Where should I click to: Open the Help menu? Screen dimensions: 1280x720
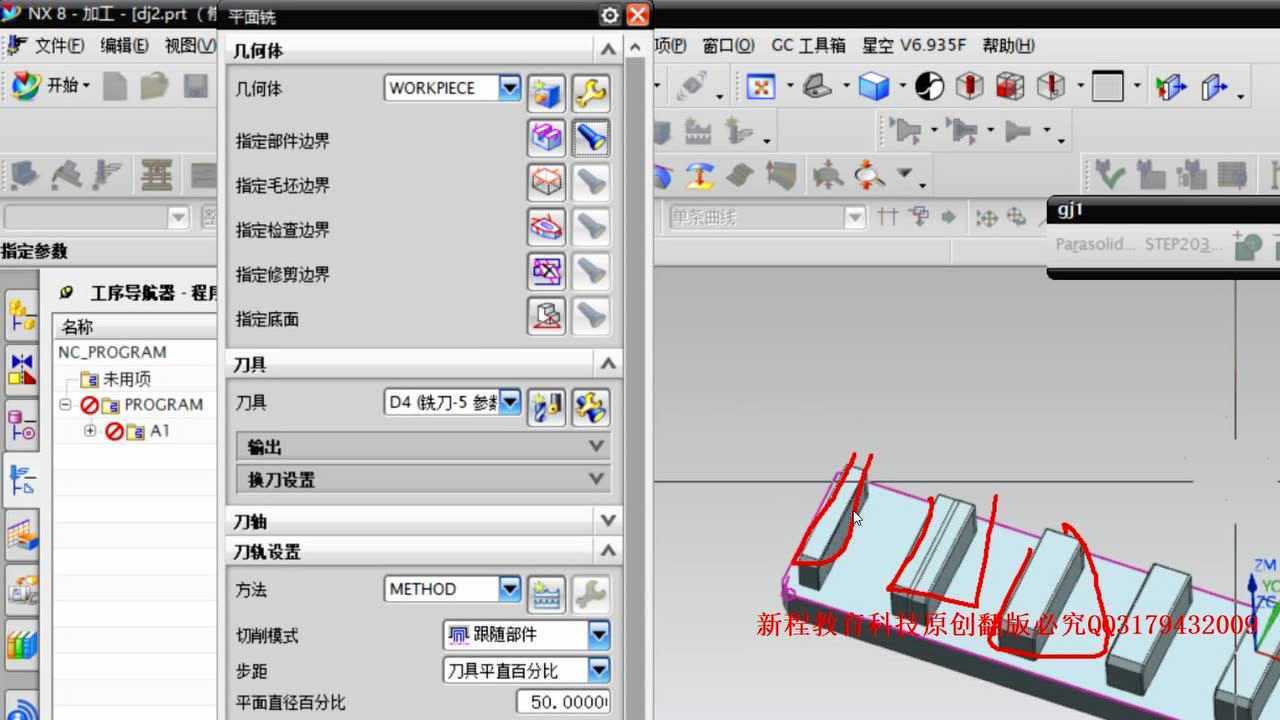click(1008, 45)
